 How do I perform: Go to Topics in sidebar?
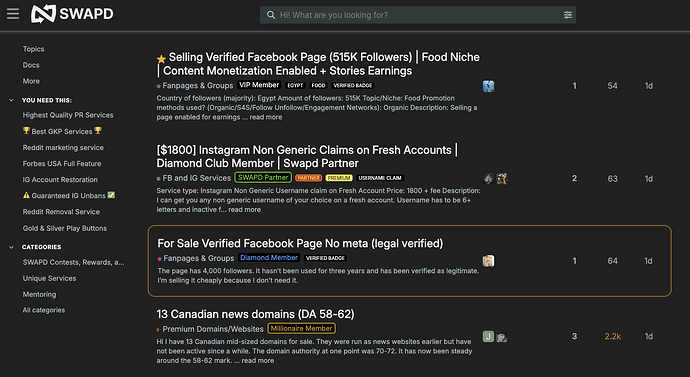point(33,49)
